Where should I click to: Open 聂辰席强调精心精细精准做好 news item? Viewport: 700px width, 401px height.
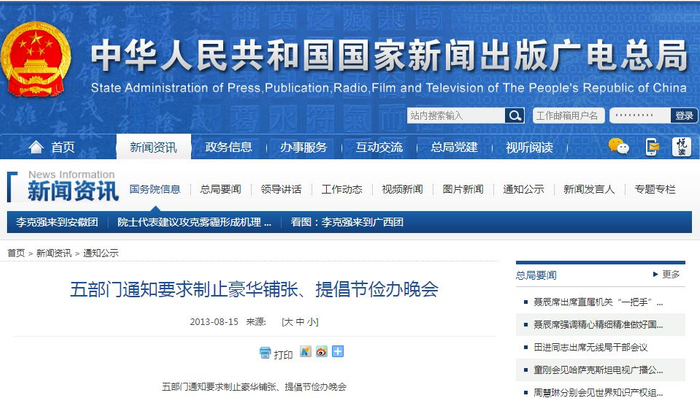[598, 325]
